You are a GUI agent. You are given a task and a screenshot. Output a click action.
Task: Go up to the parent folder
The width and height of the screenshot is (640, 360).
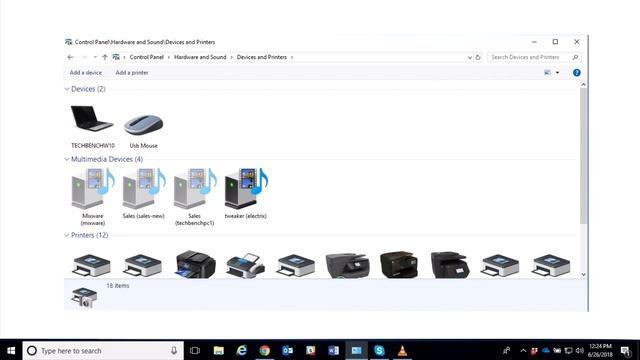click(105, 57)
